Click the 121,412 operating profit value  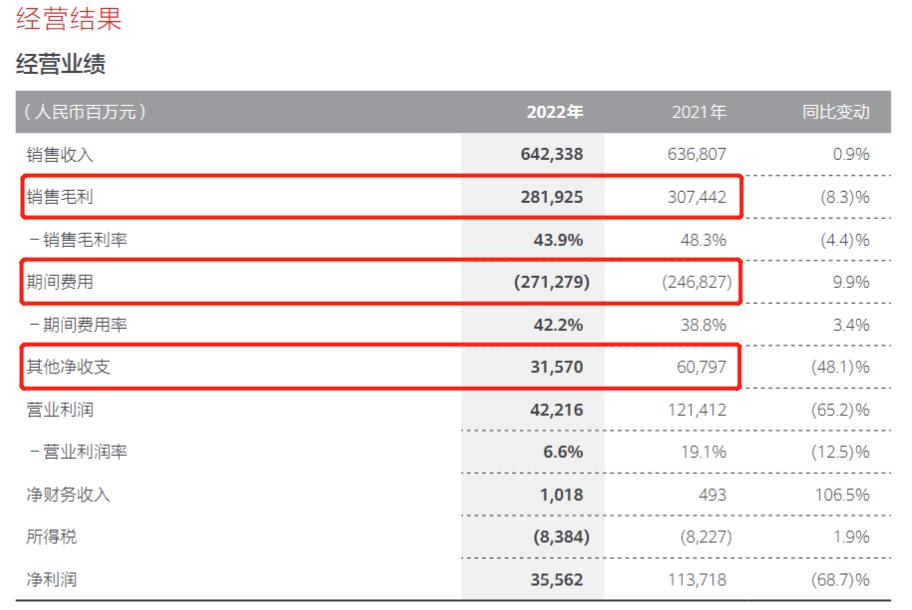(x=695, y=410)
